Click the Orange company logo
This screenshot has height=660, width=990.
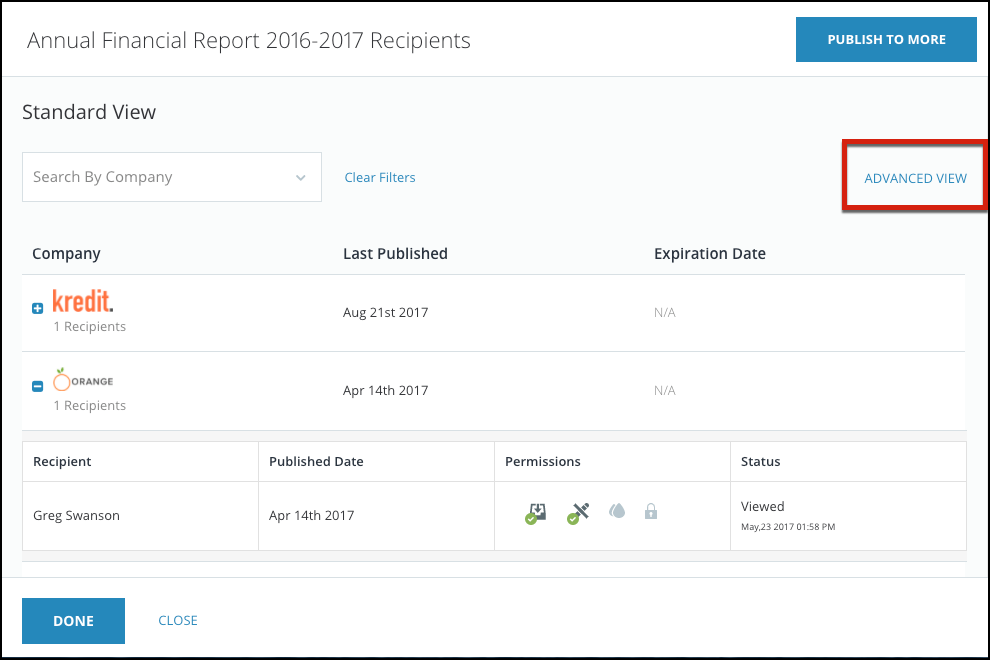(83, 380)
